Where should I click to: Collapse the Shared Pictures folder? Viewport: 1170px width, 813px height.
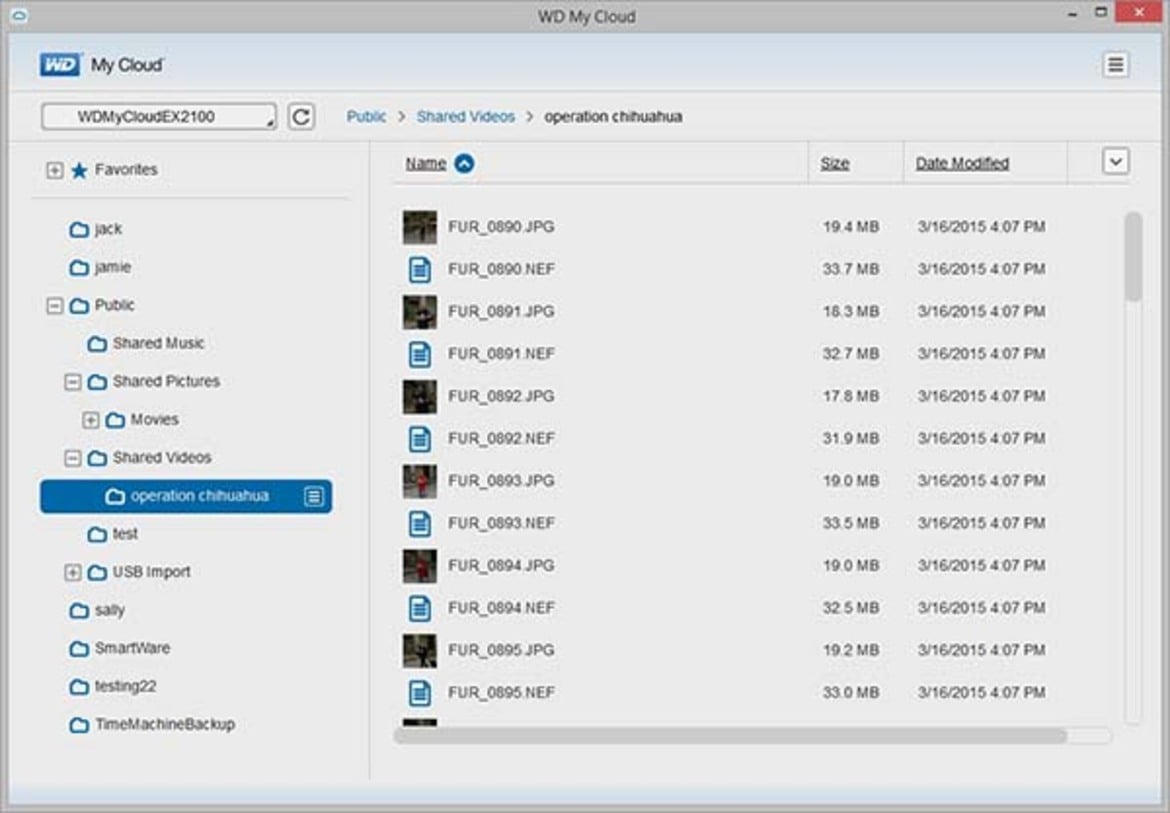[72, 382]
